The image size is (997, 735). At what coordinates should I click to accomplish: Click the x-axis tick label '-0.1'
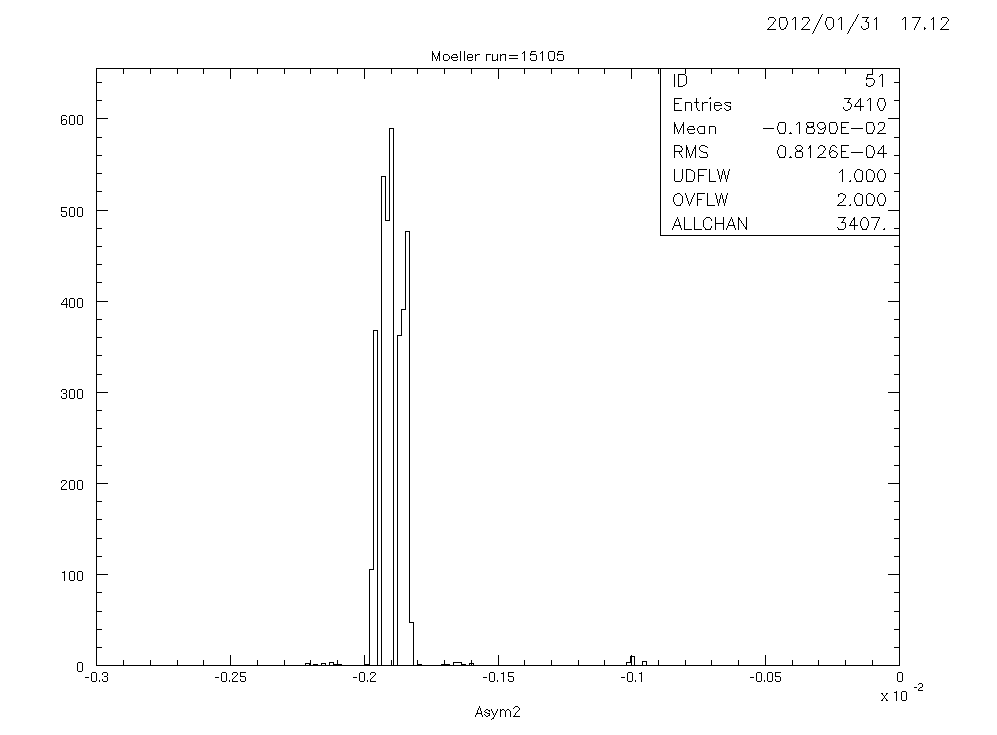[631, 678]
